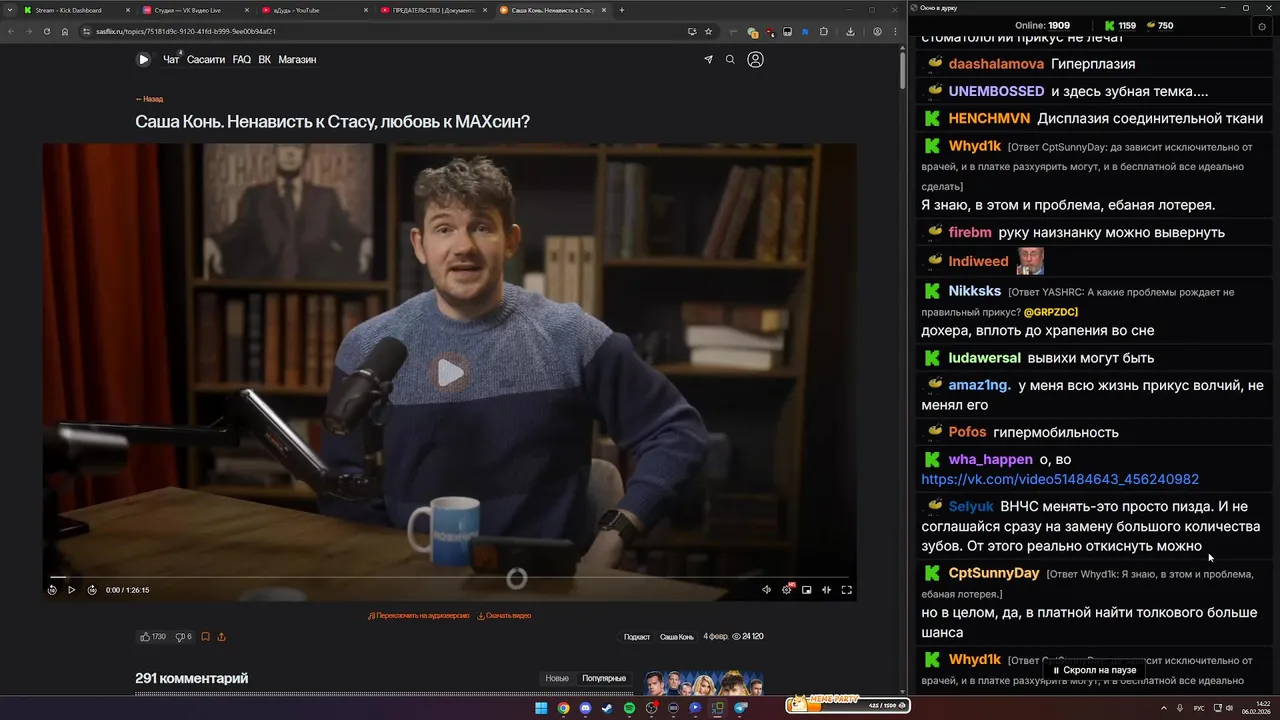
Task: Open the Магазин page
Action: point(297,60)
